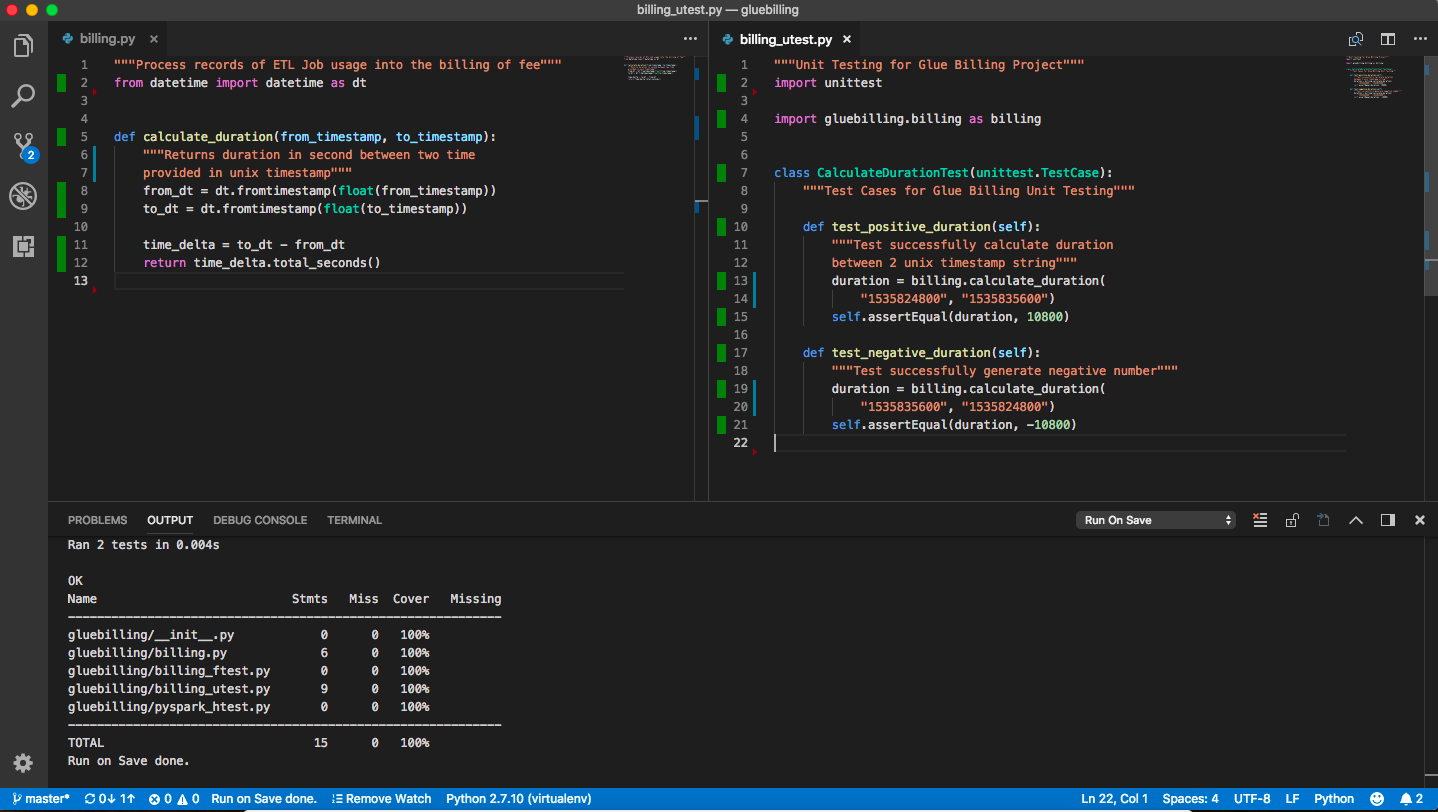This screenshot has height=812, width=1438.
Task: Switch to the billing.py editor tab
Action: click(x=106, y=39)
